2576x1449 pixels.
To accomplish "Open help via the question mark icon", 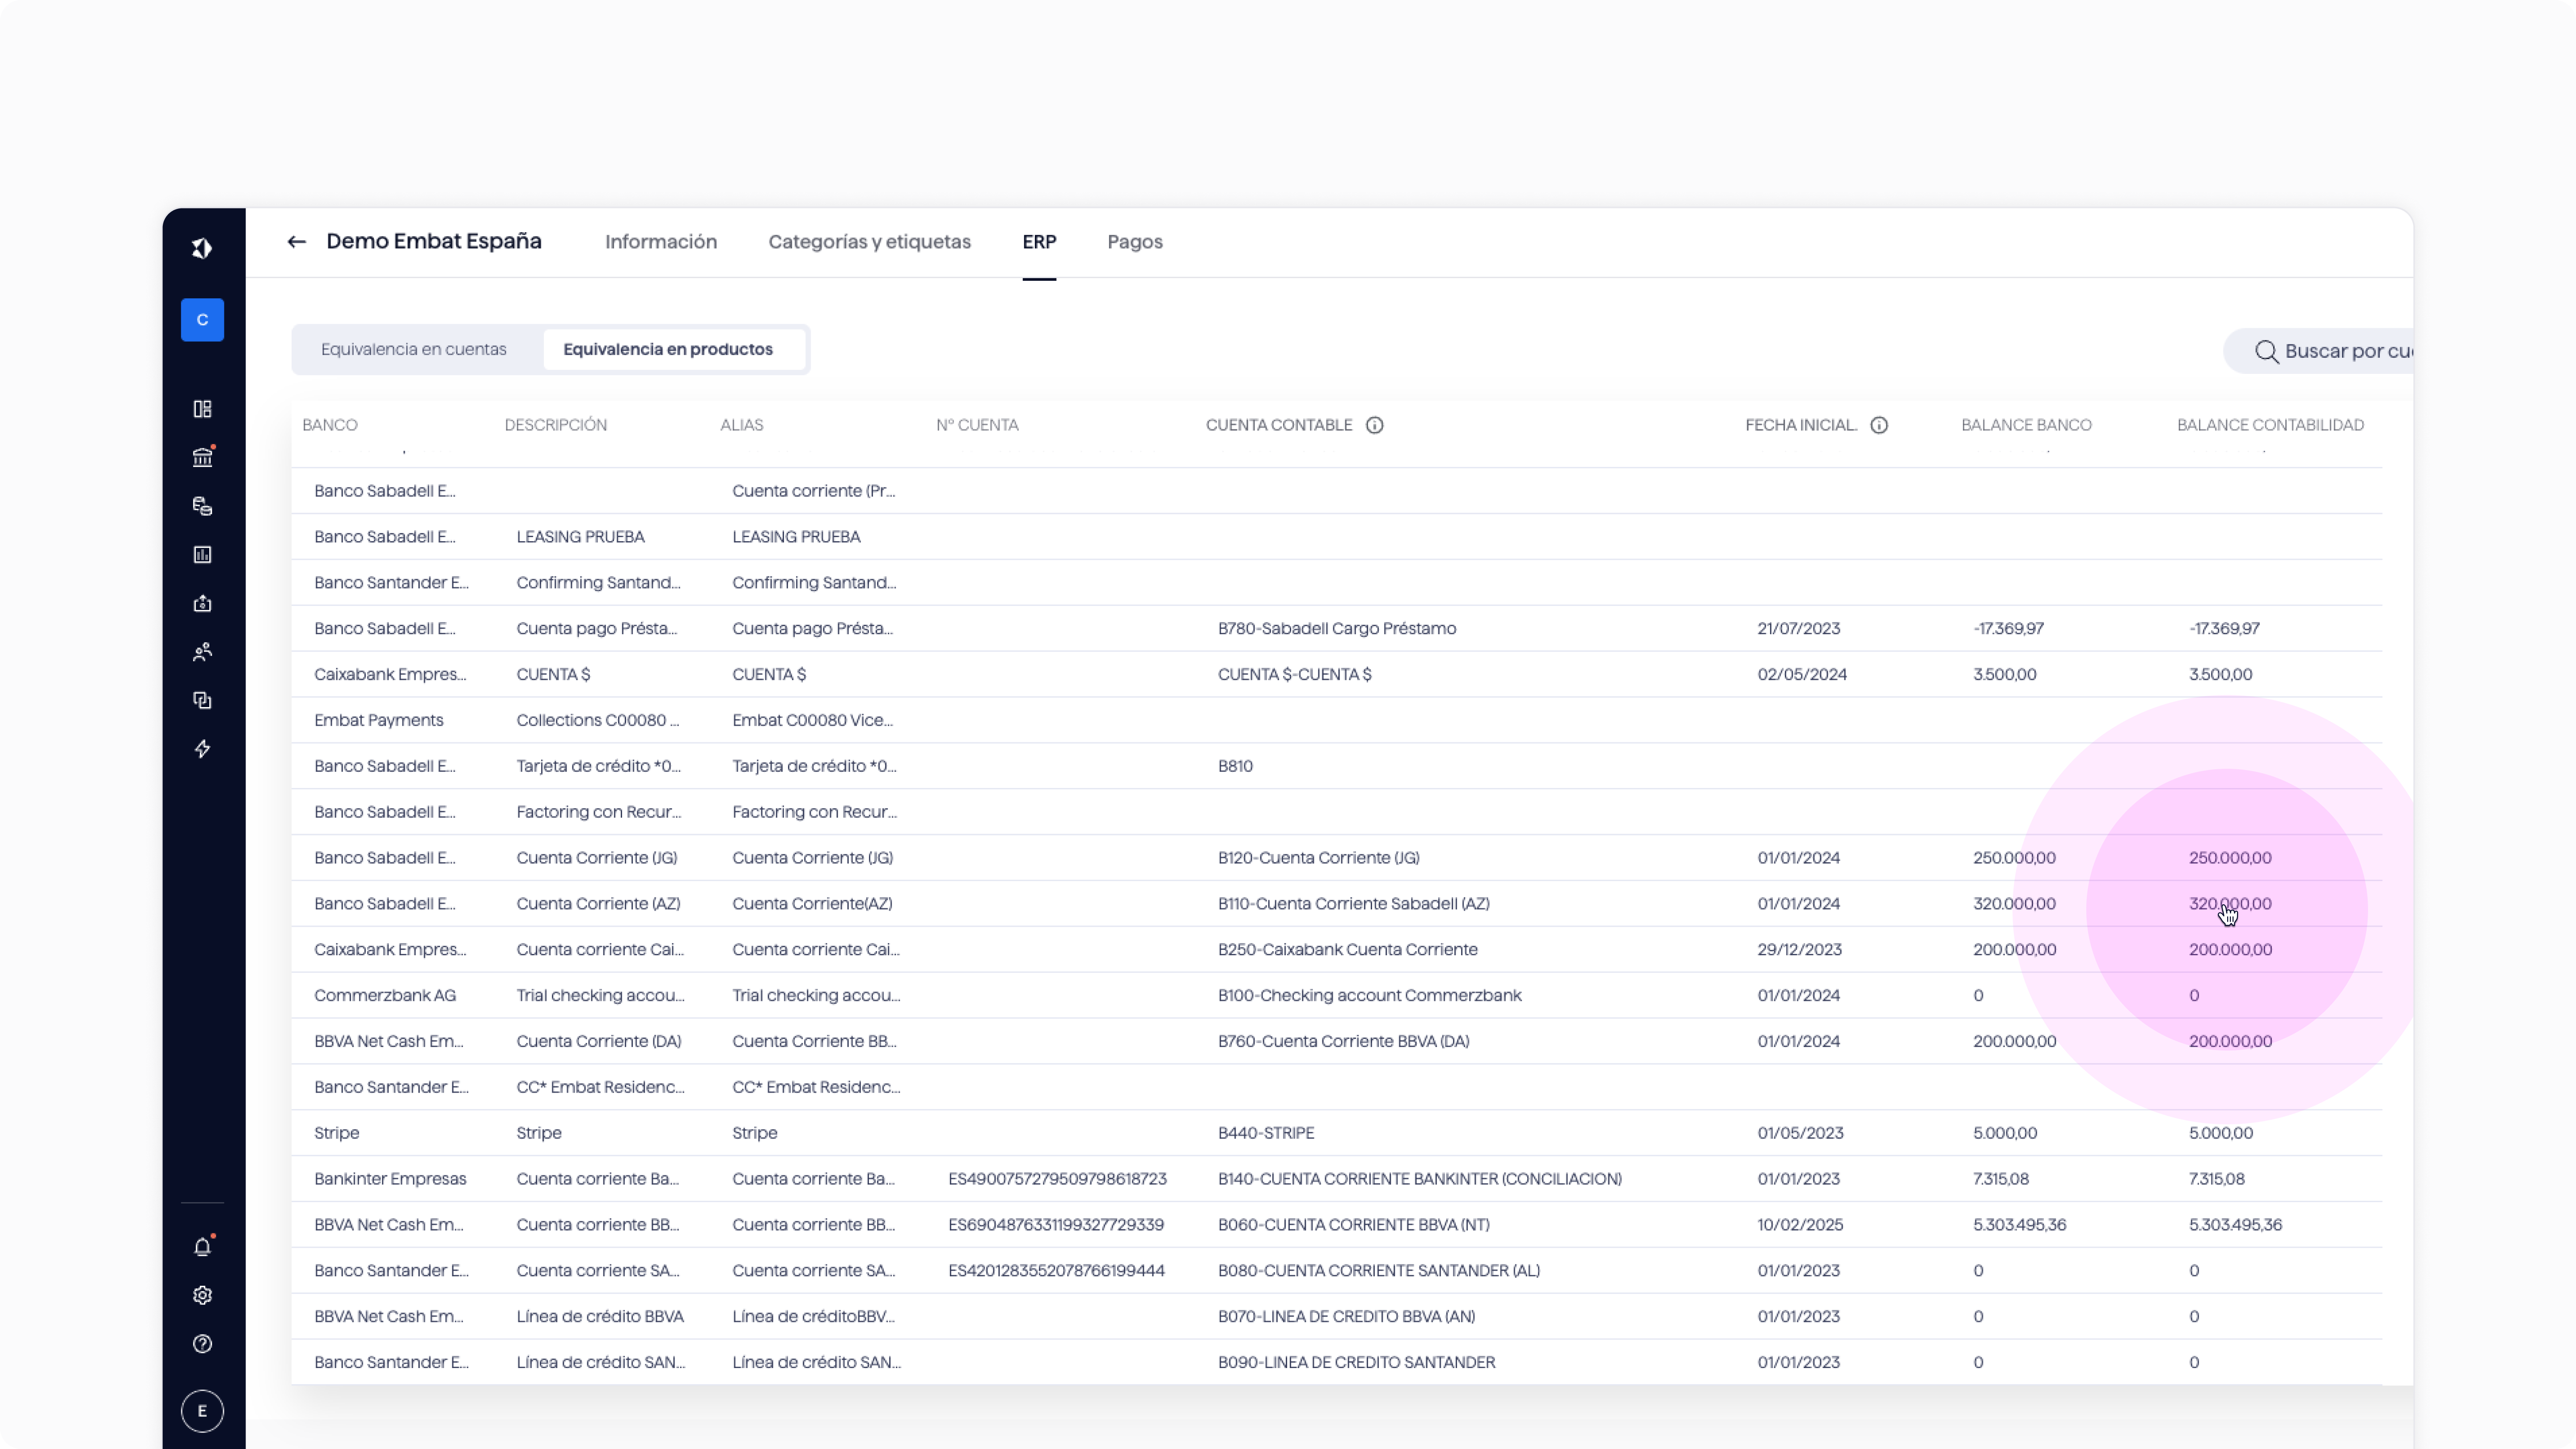I will coord(202,1344).
